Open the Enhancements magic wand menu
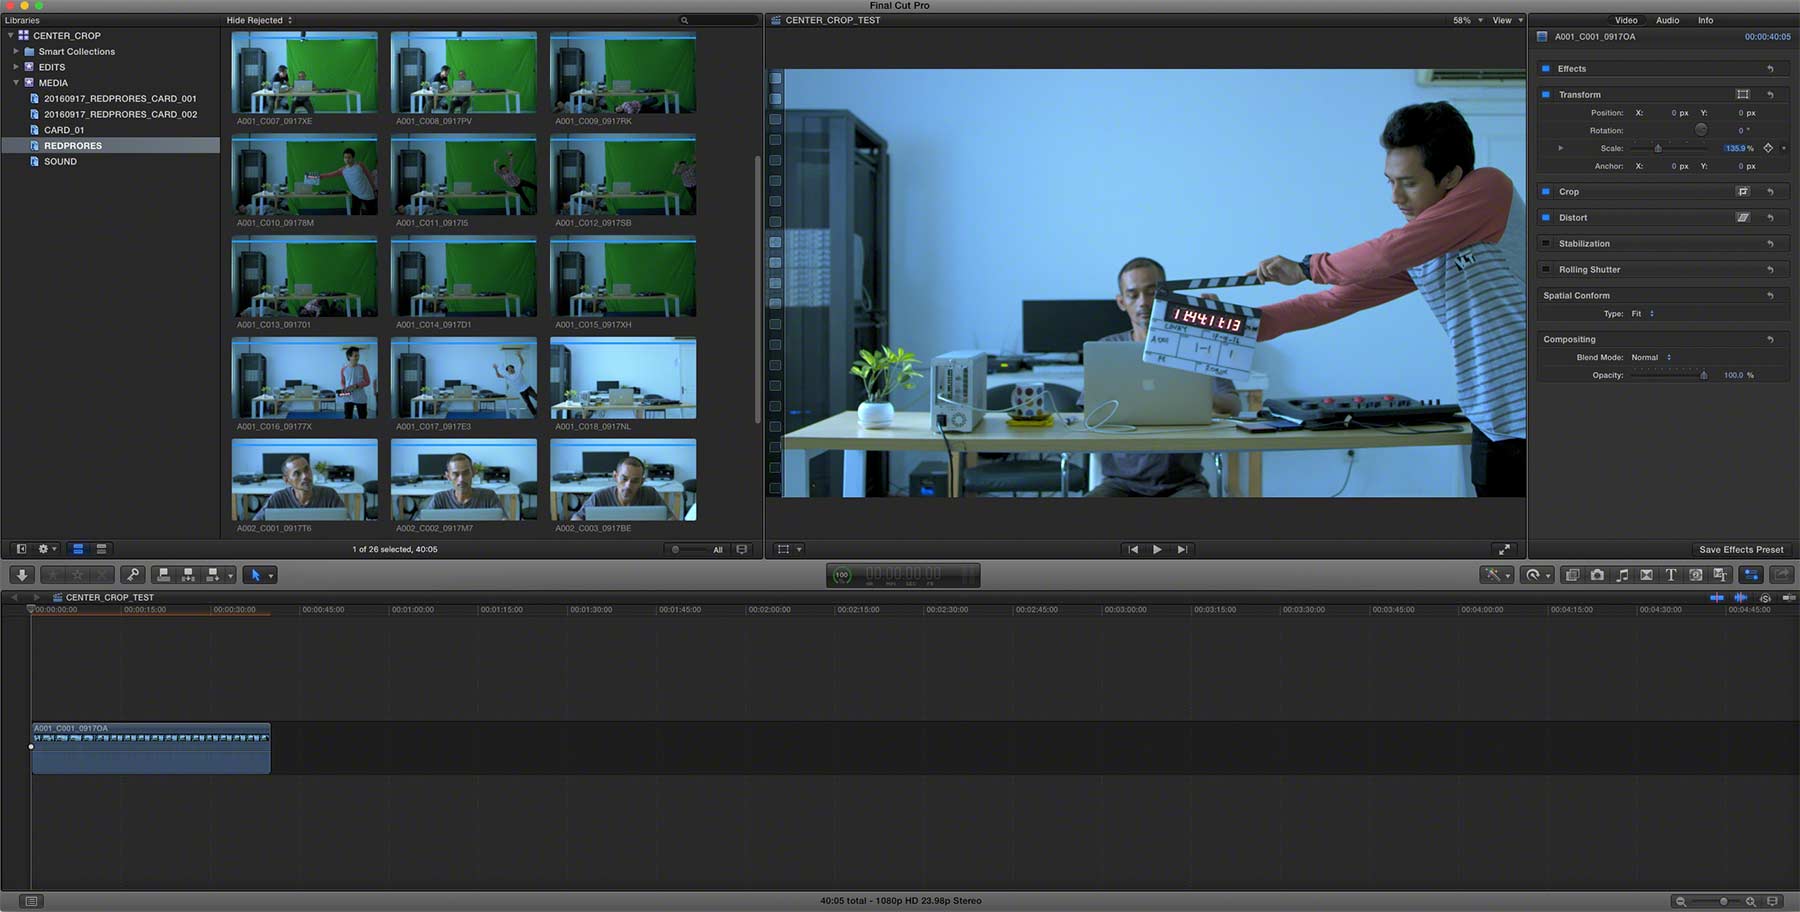This screenshot has height=912, width=1800. coord(1495,575)
